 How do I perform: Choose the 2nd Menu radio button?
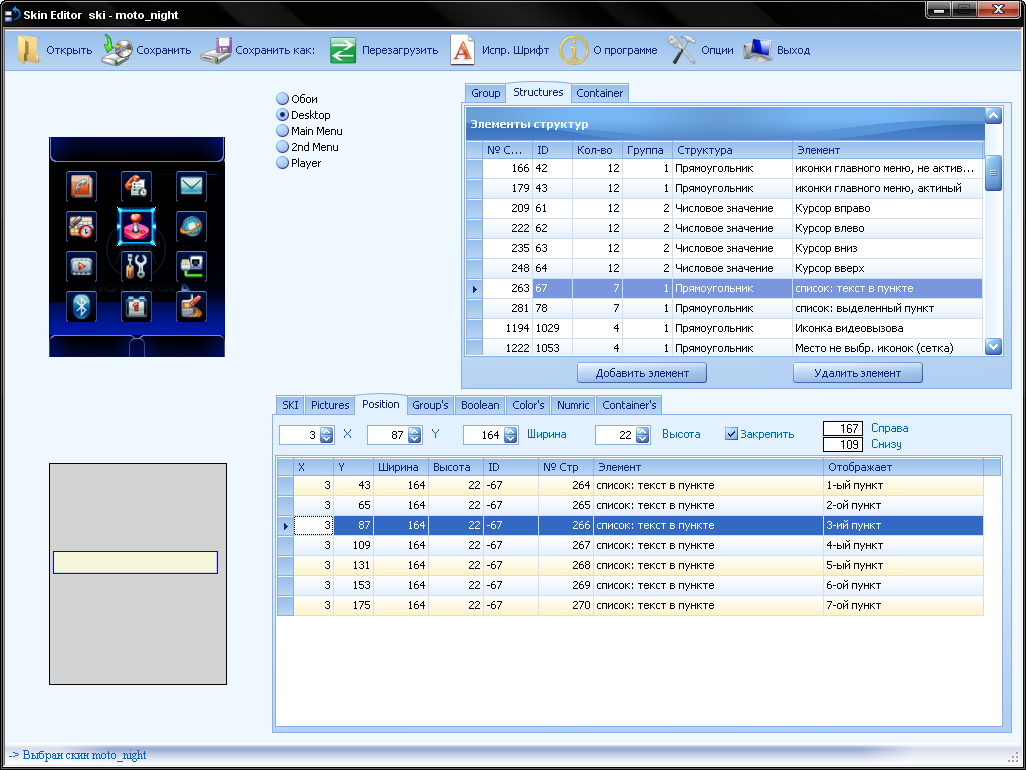point(283,147)
